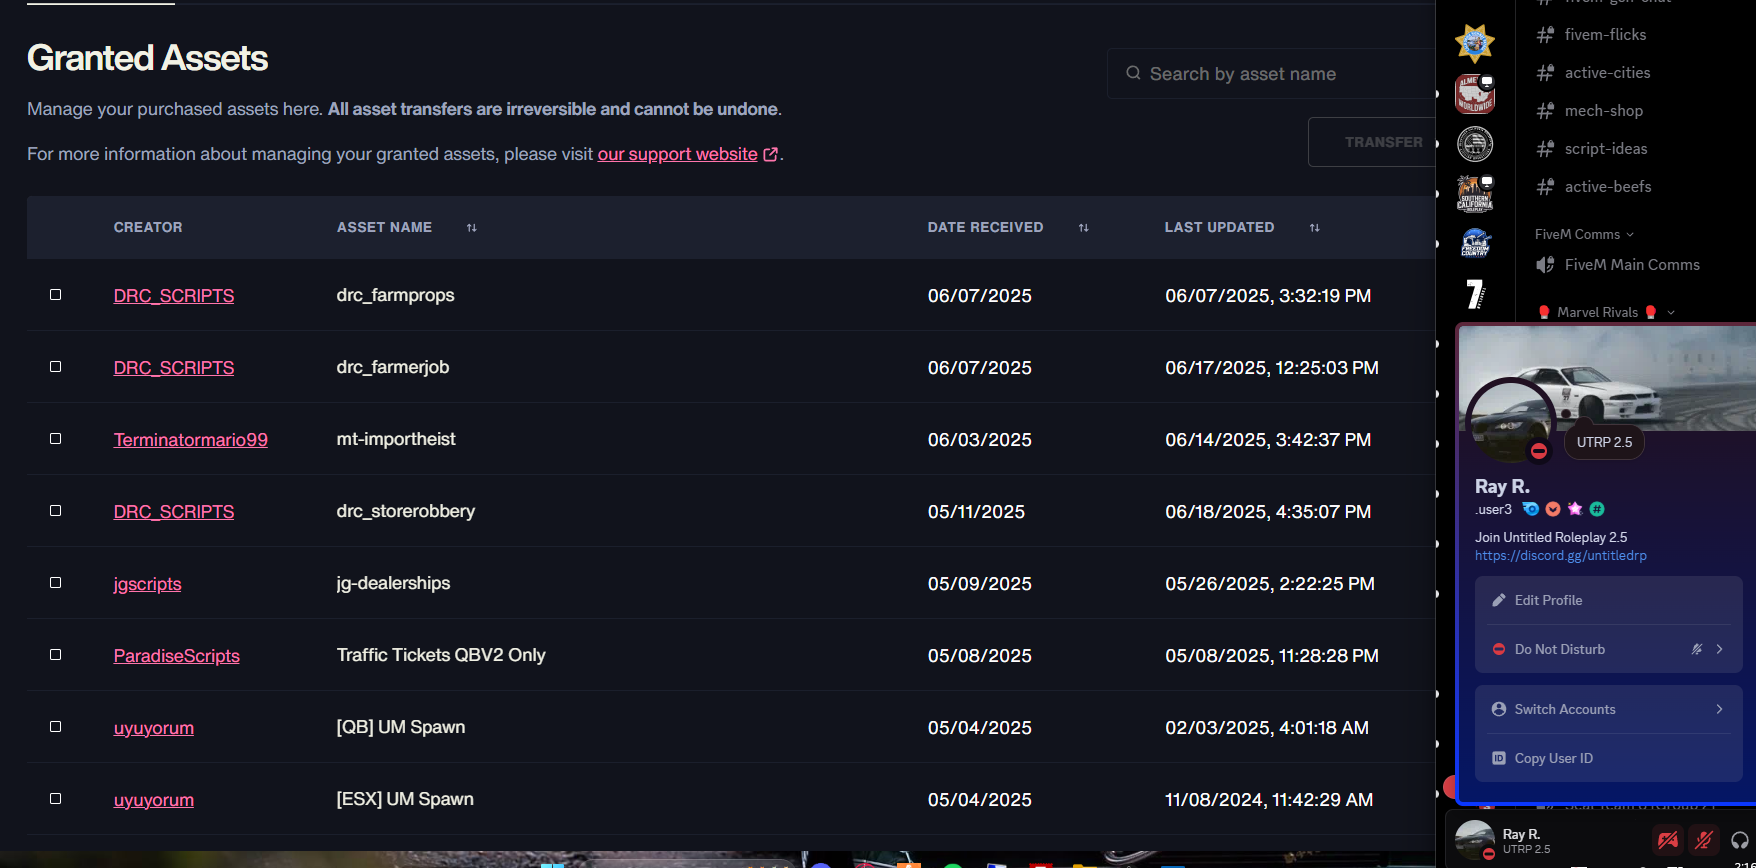Screen dimensions: 1756x868
Task: Sort the table by Asset Name arrows
Action: tap(472, 228)
